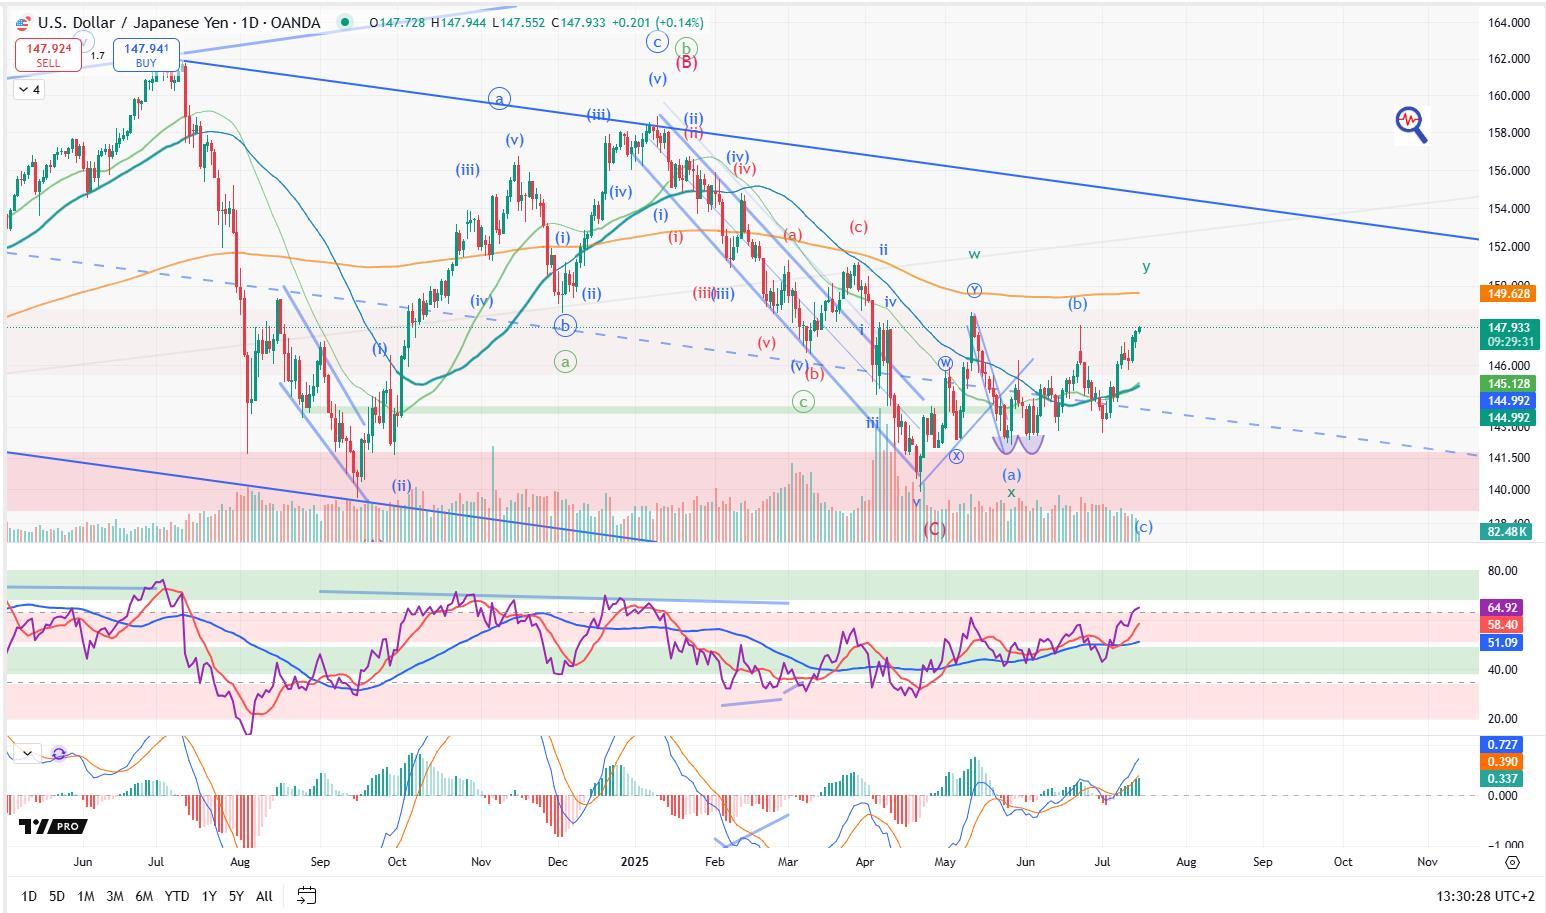Click the Nov label at right end of axis
1546x913 pixels.
[1427, 861]
